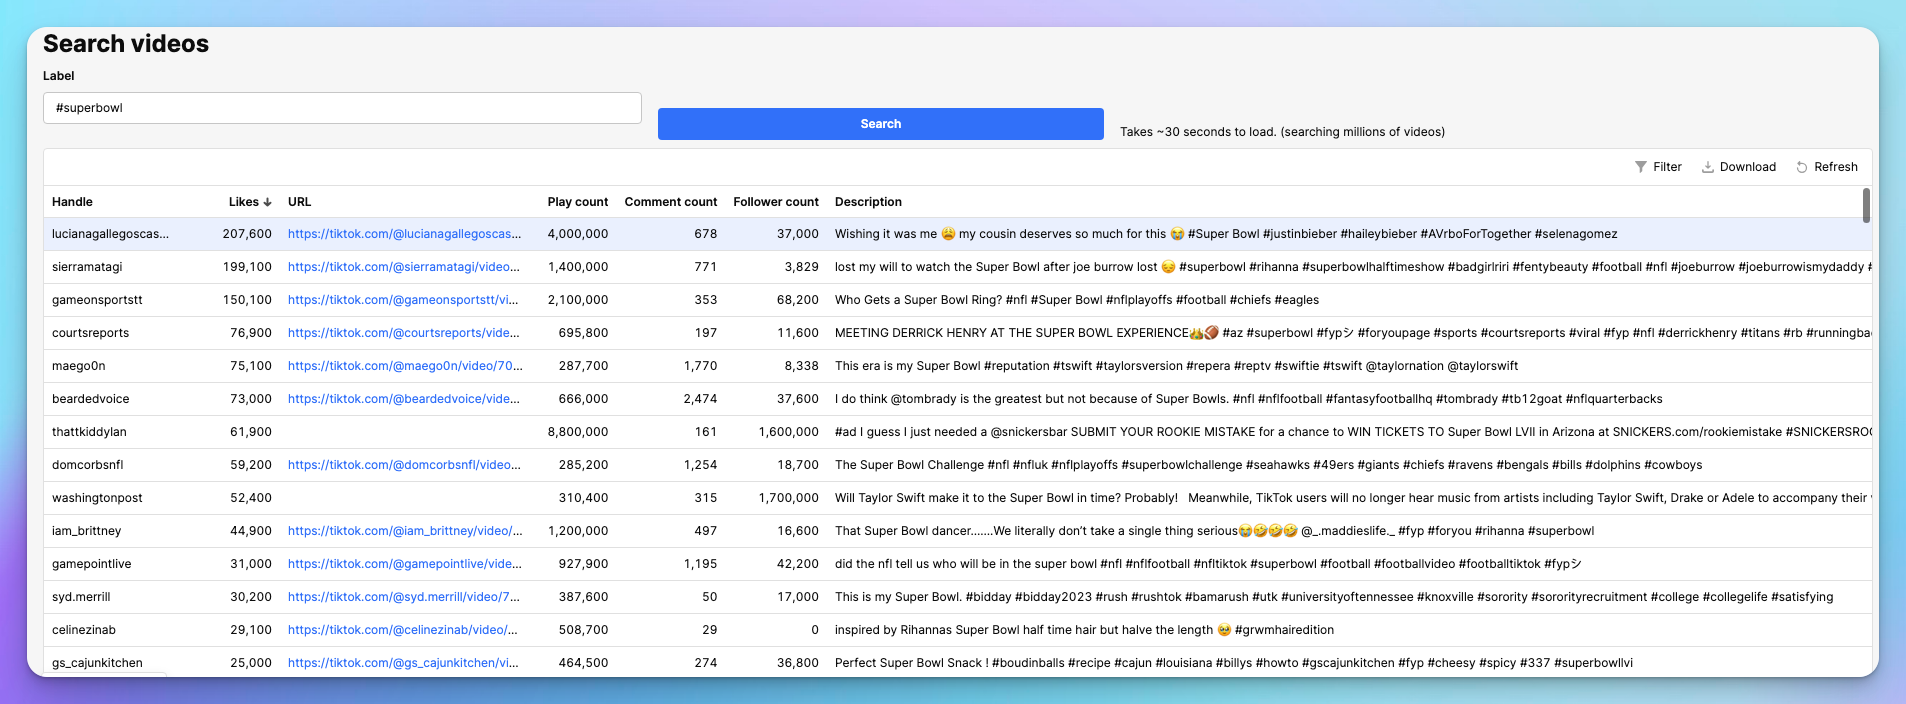1906x704 pixels.
Task: Select the handle cell gameonsportstt
Action: 97,300
